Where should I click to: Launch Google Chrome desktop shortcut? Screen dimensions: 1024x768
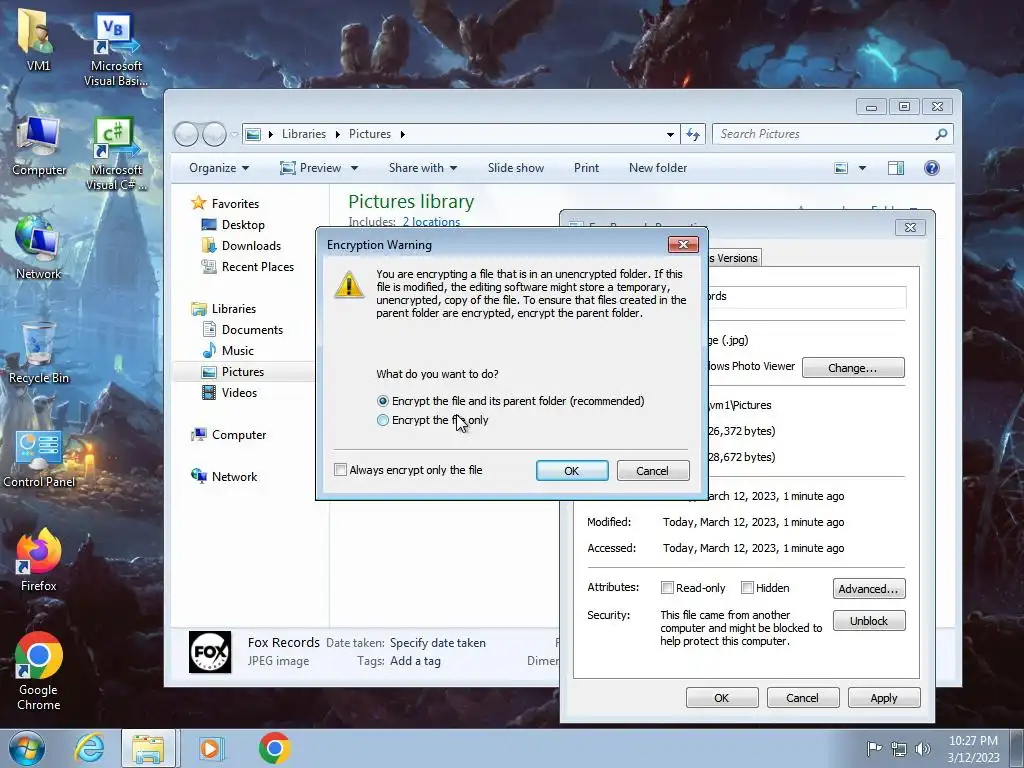tap(39, 671)
